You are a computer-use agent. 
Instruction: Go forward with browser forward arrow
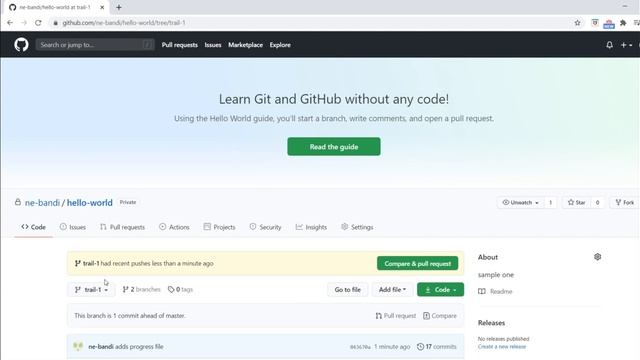click(24, 23)
